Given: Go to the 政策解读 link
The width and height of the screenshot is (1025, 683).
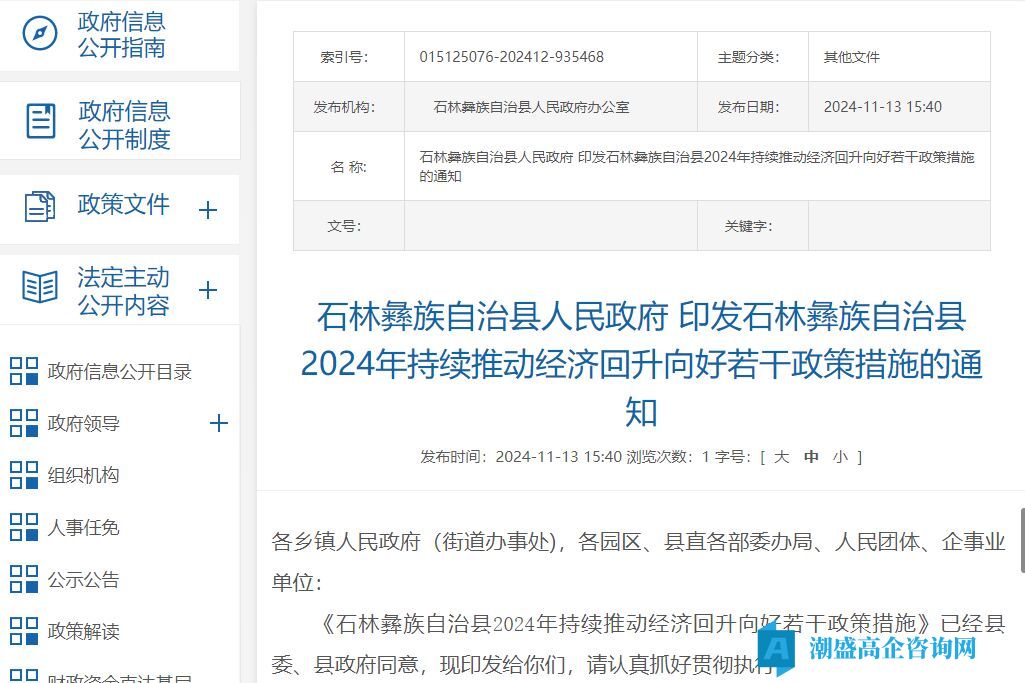Looking at the screenshot, I should [x=83, y=631].
